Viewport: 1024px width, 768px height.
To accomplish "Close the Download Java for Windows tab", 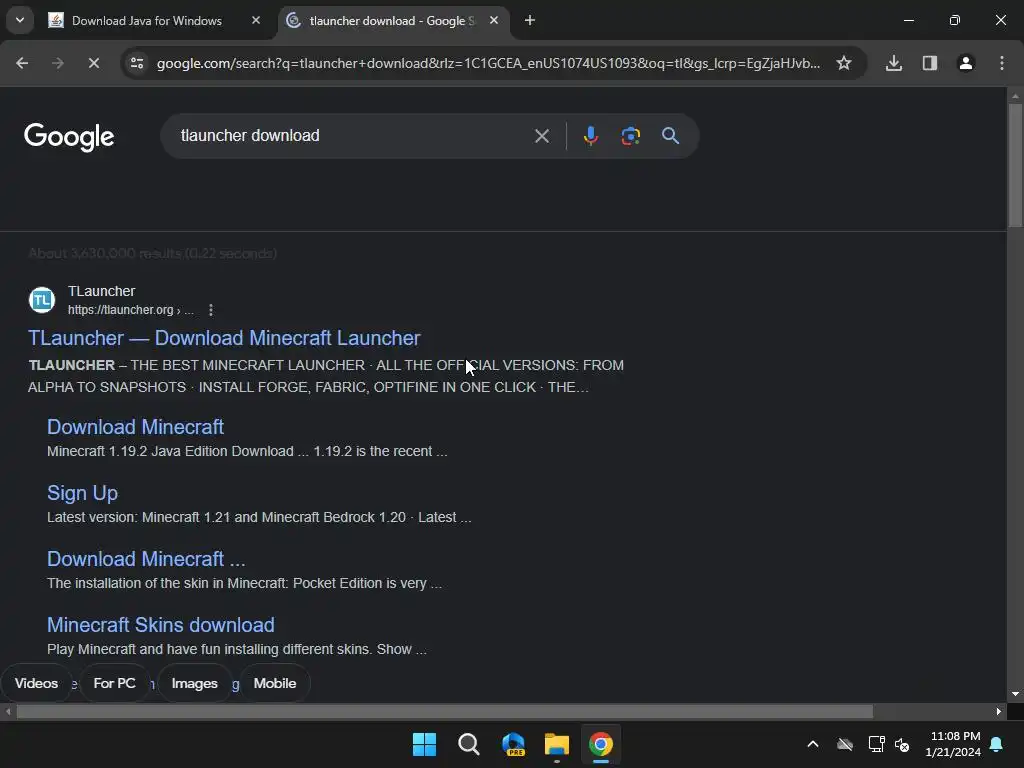I will pyautogui.click(x=256, y=21).
